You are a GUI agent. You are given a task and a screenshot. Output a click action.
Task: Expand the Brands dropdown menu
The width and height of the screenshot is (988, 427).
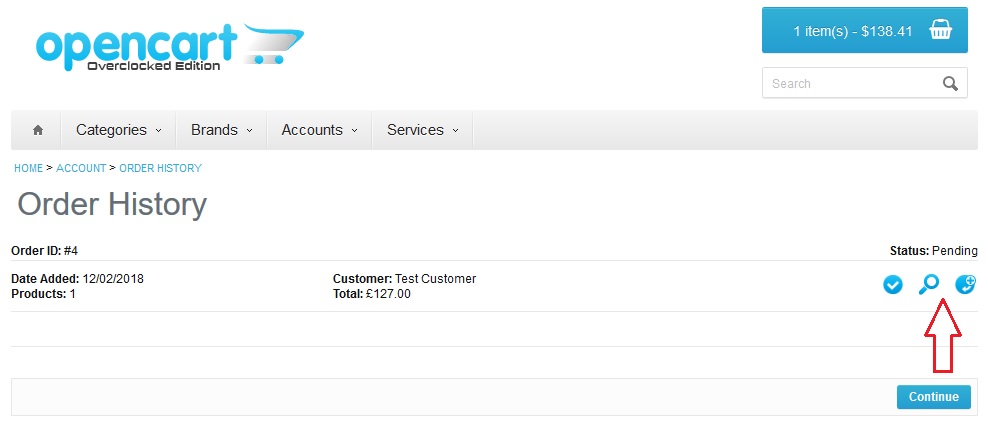[221, 130]
